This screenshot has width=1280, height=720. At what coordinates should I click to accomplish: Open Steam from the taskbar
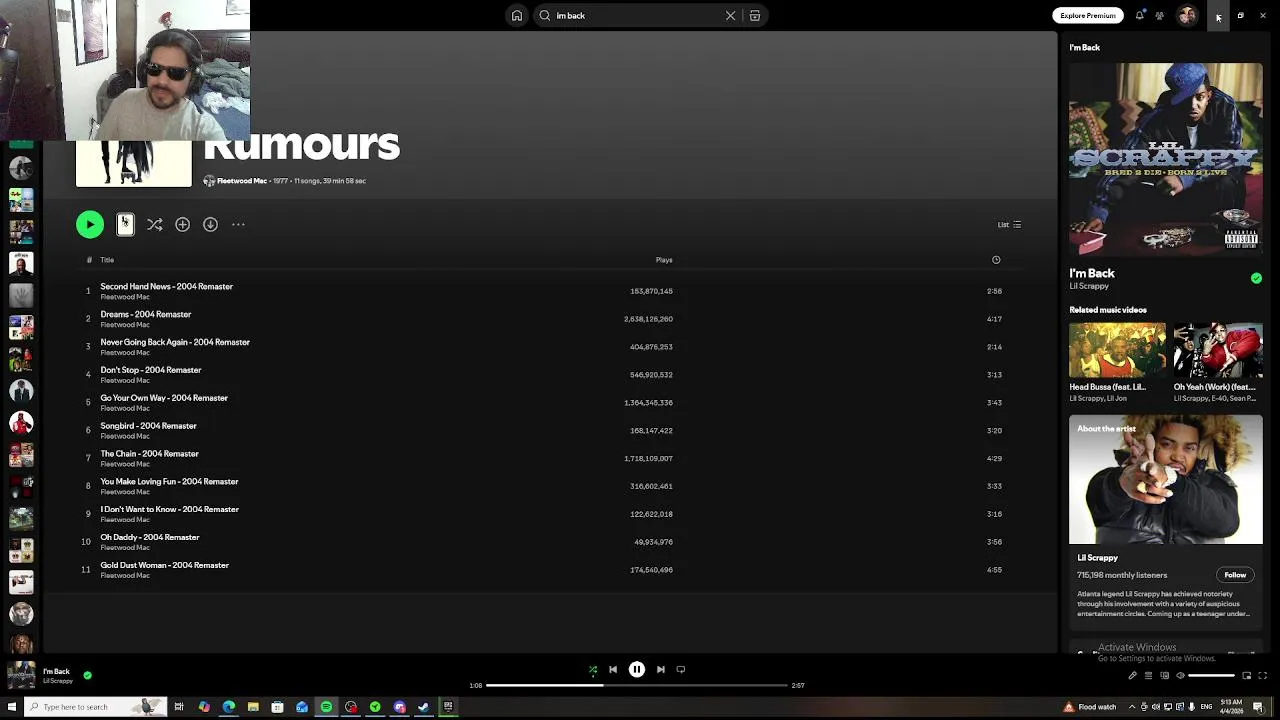pyautogui.click(x=424, y=707)
